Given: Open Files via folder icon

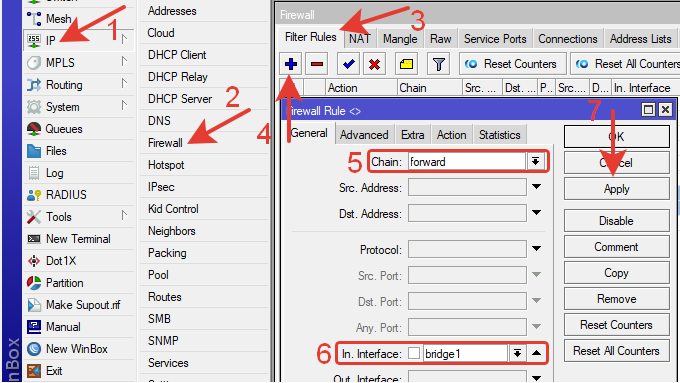Looking at the screenshot, I should 34,151.
